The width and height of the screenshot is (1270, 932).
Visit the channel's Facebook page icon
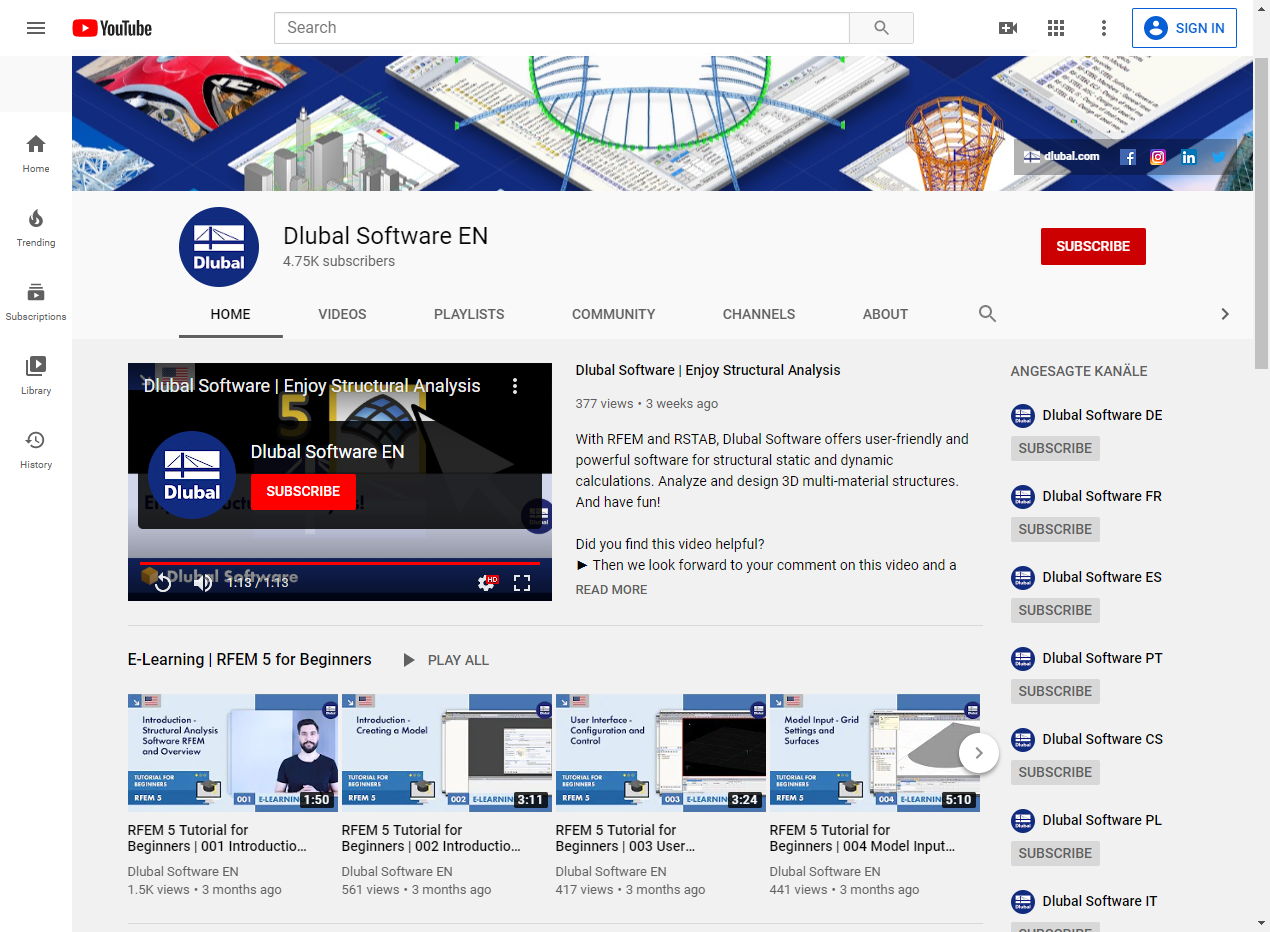tap(1128, 156)
